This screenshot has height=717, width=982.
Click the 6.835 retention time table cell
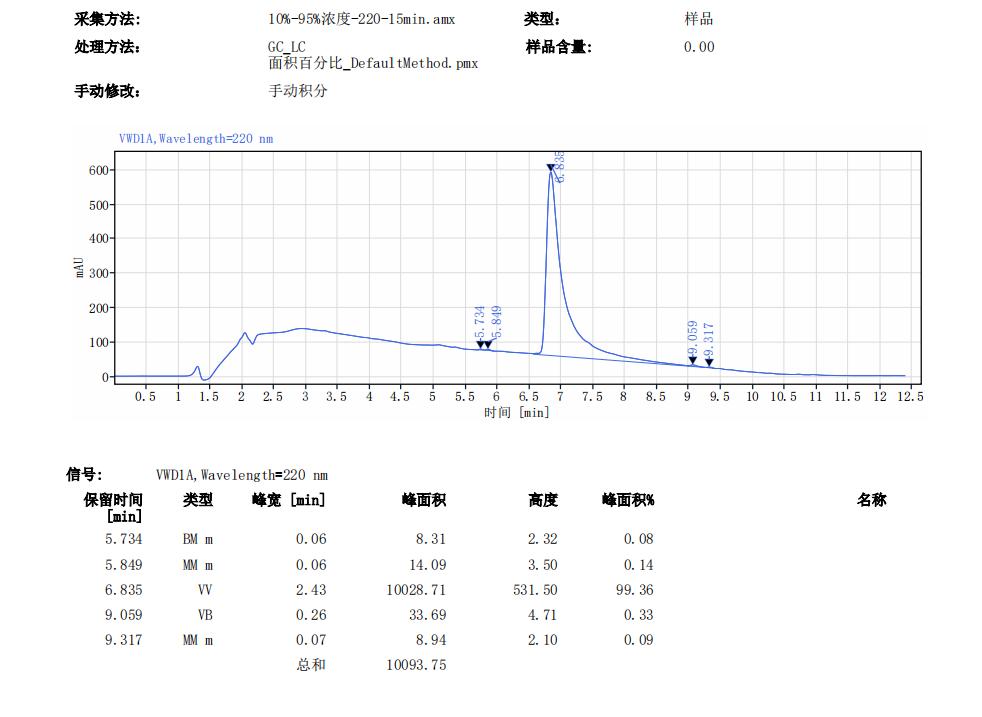pyautogui.click(x=123, y=591)
